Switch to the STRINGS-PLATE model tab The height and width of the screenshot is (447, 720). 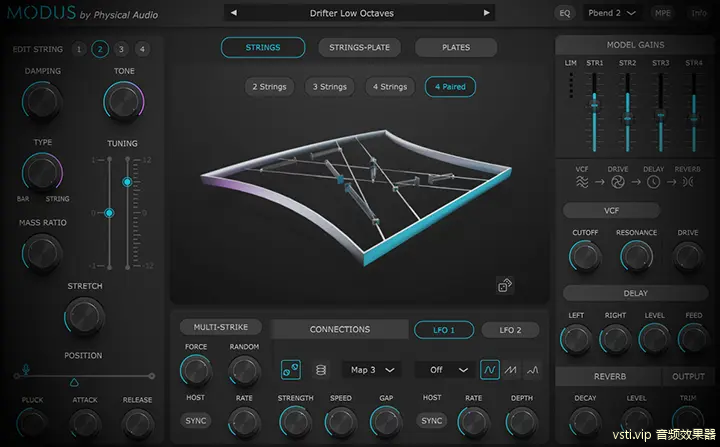click(360, 47)
